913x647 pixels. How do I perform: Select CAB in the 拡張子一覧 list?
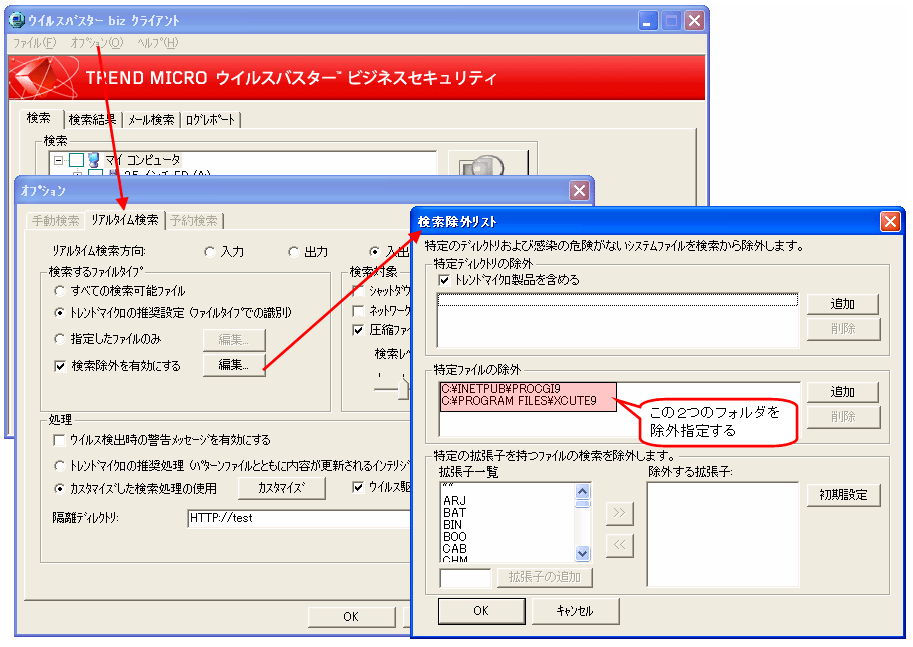[x=454, y=549]
